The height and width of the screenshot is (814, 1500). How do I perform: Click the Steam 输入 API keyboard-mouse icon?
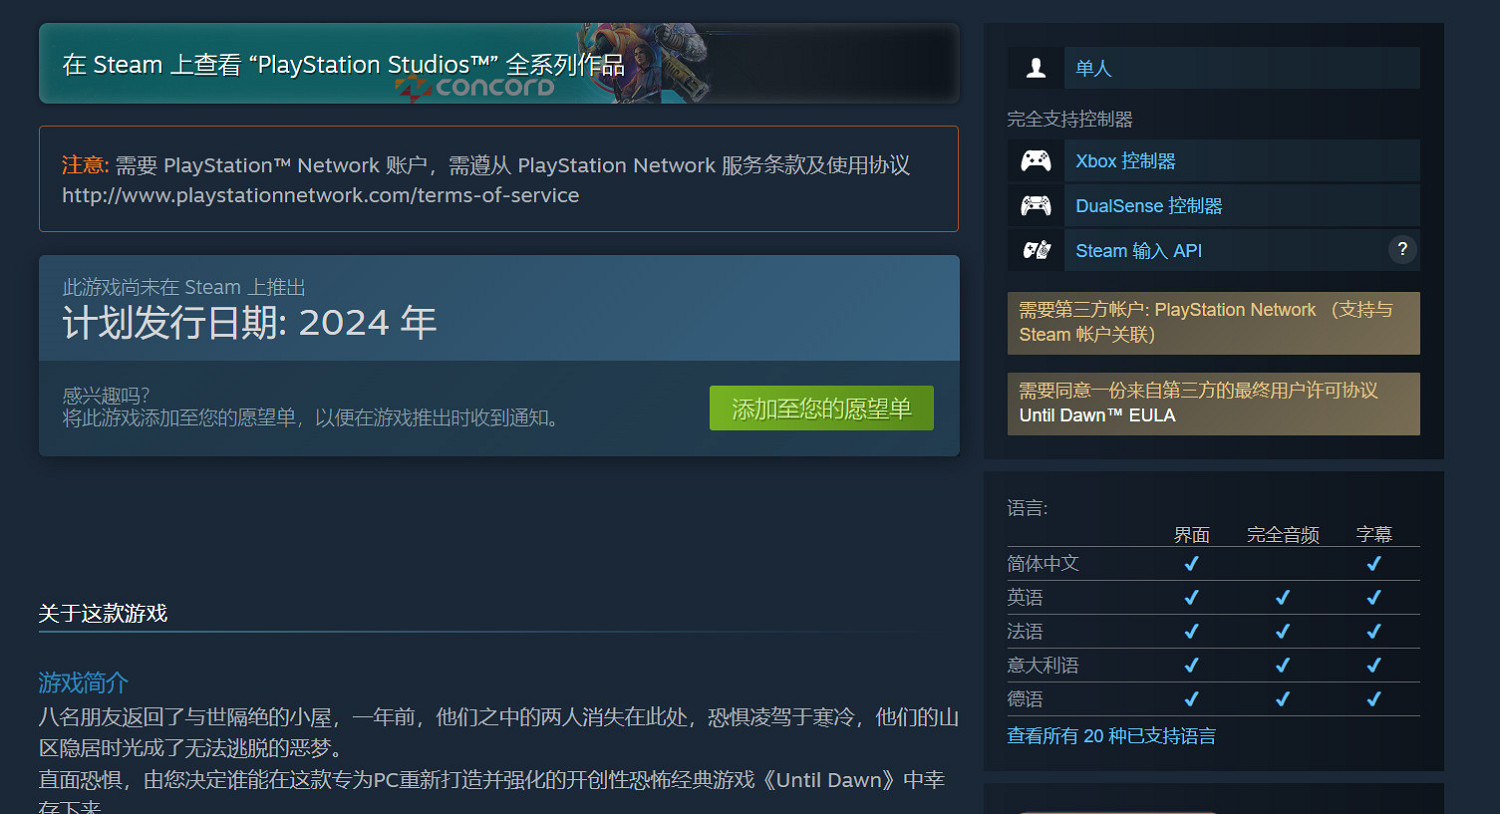pyautogui.click(x=1035, y=250)
